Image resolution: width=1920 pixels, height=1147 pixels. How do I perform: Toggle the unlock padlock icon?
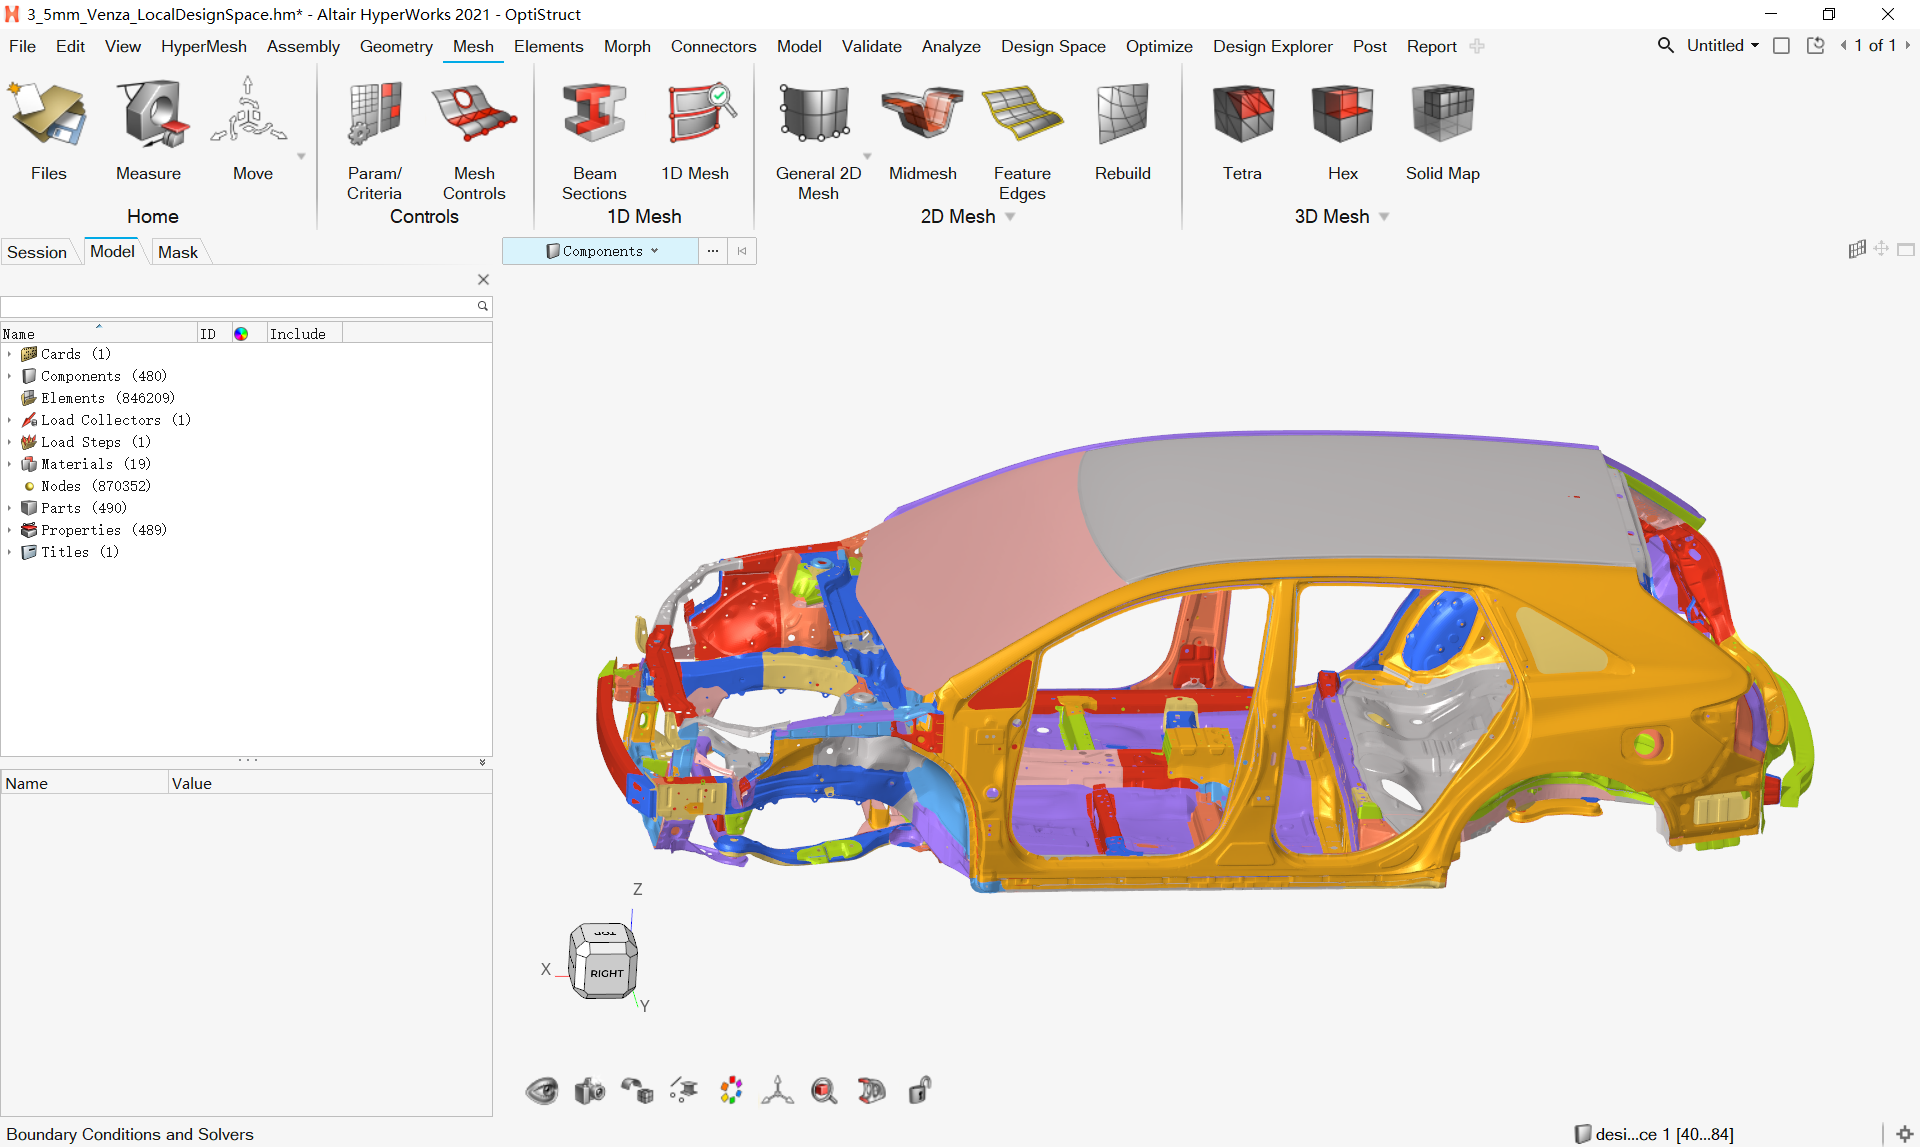coord(919,1091)
